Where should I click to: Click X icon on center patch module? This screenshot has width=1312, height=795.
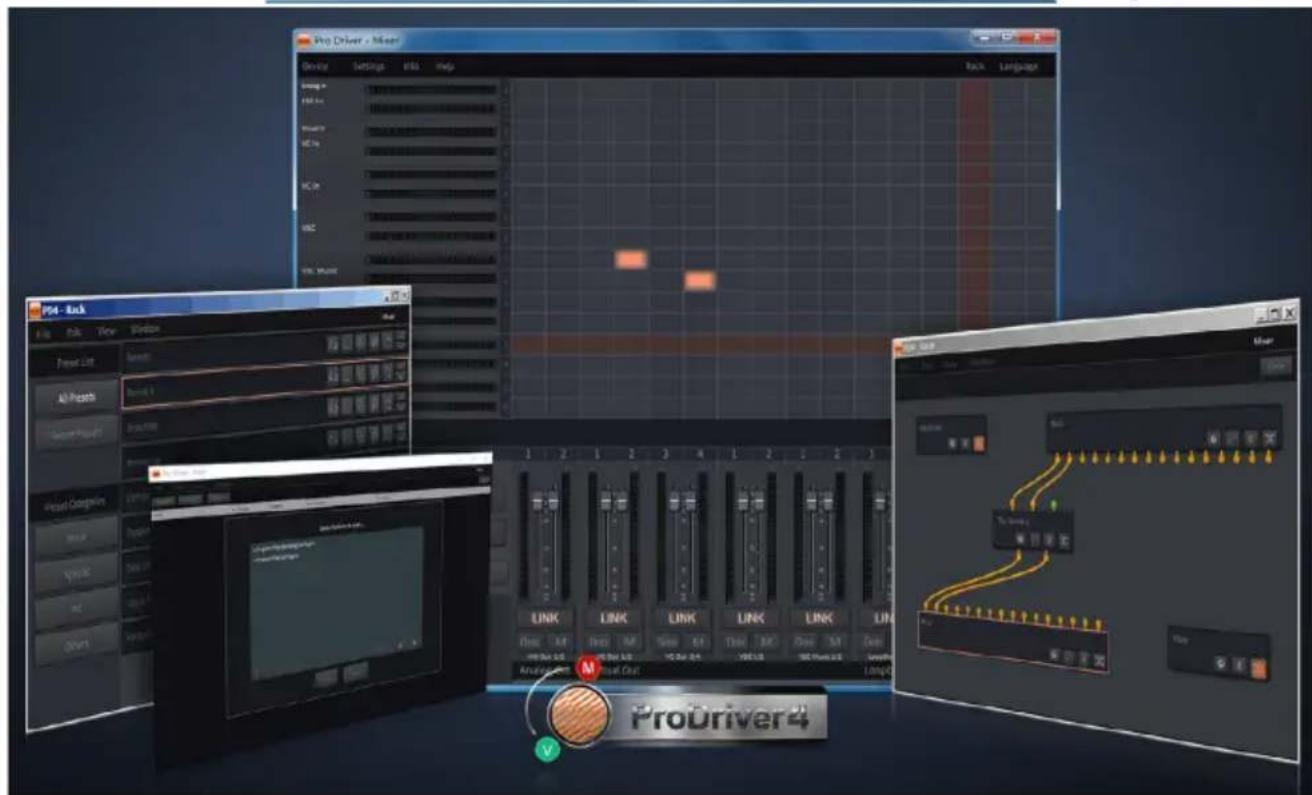(x=1065, y=542)
